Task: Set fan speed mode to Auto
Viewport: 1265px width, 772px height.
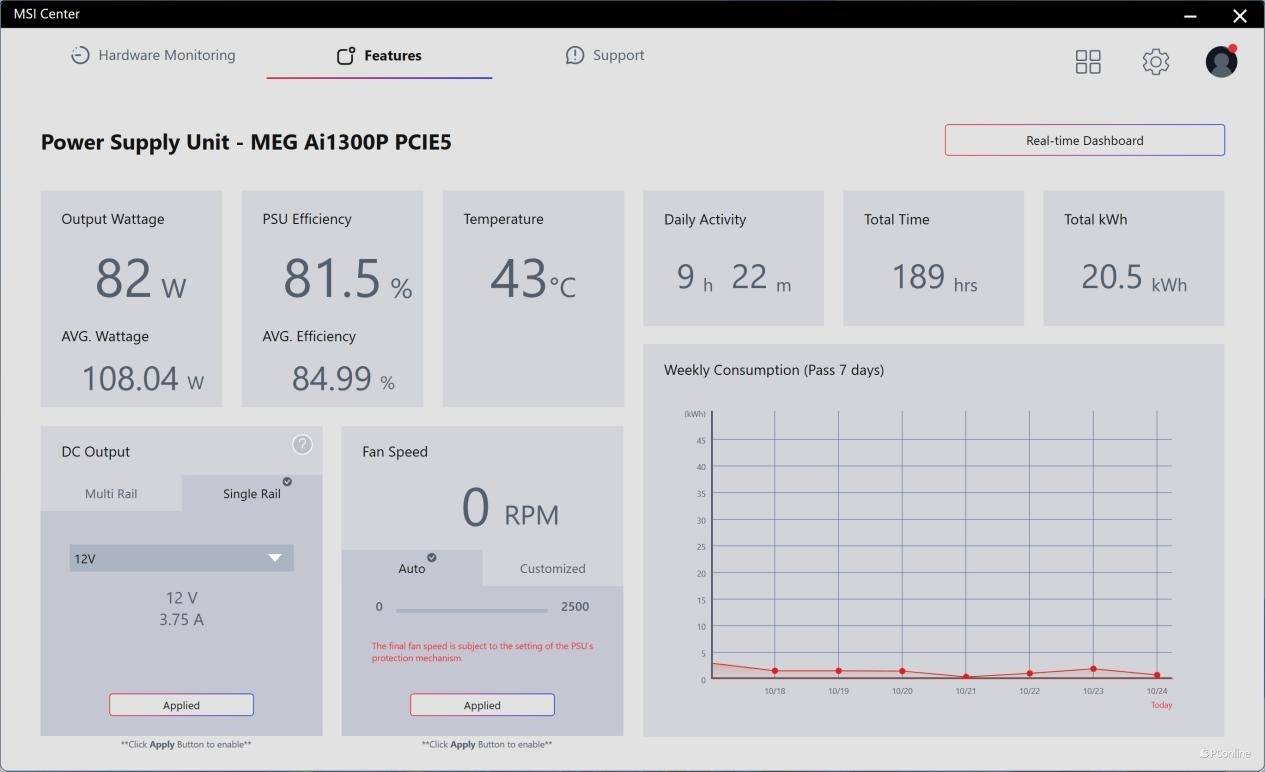Action: (412, 568)
